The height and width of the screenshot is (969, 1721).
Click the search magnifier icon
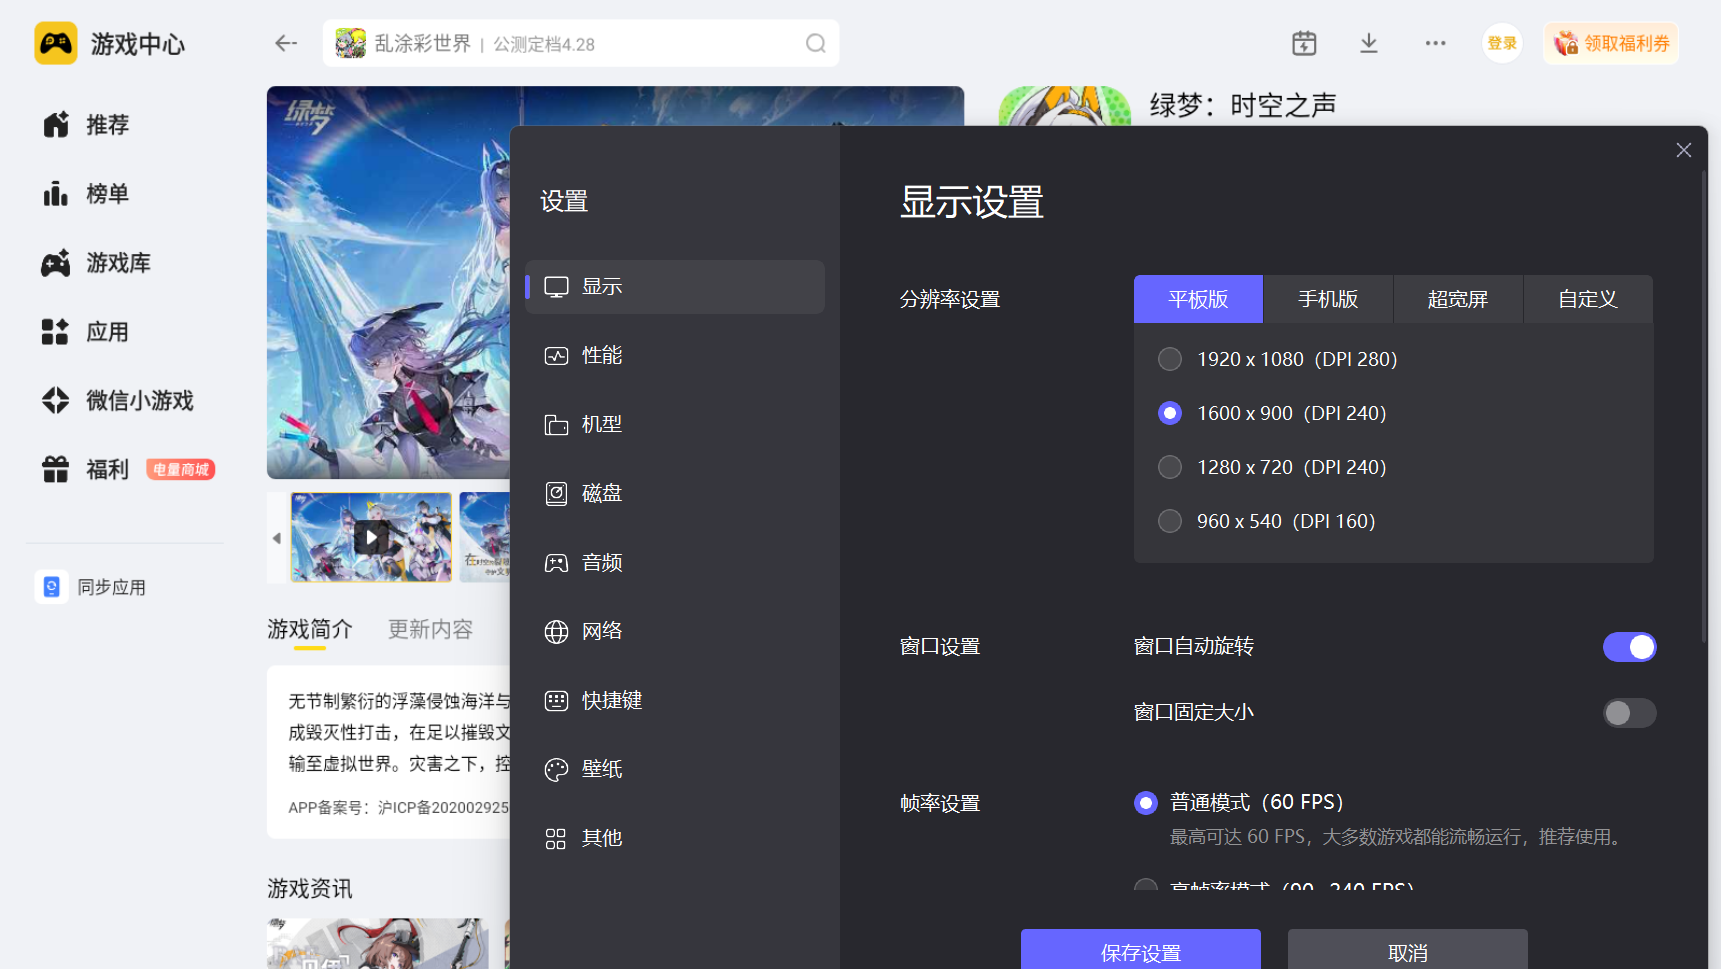pos(815,43)
